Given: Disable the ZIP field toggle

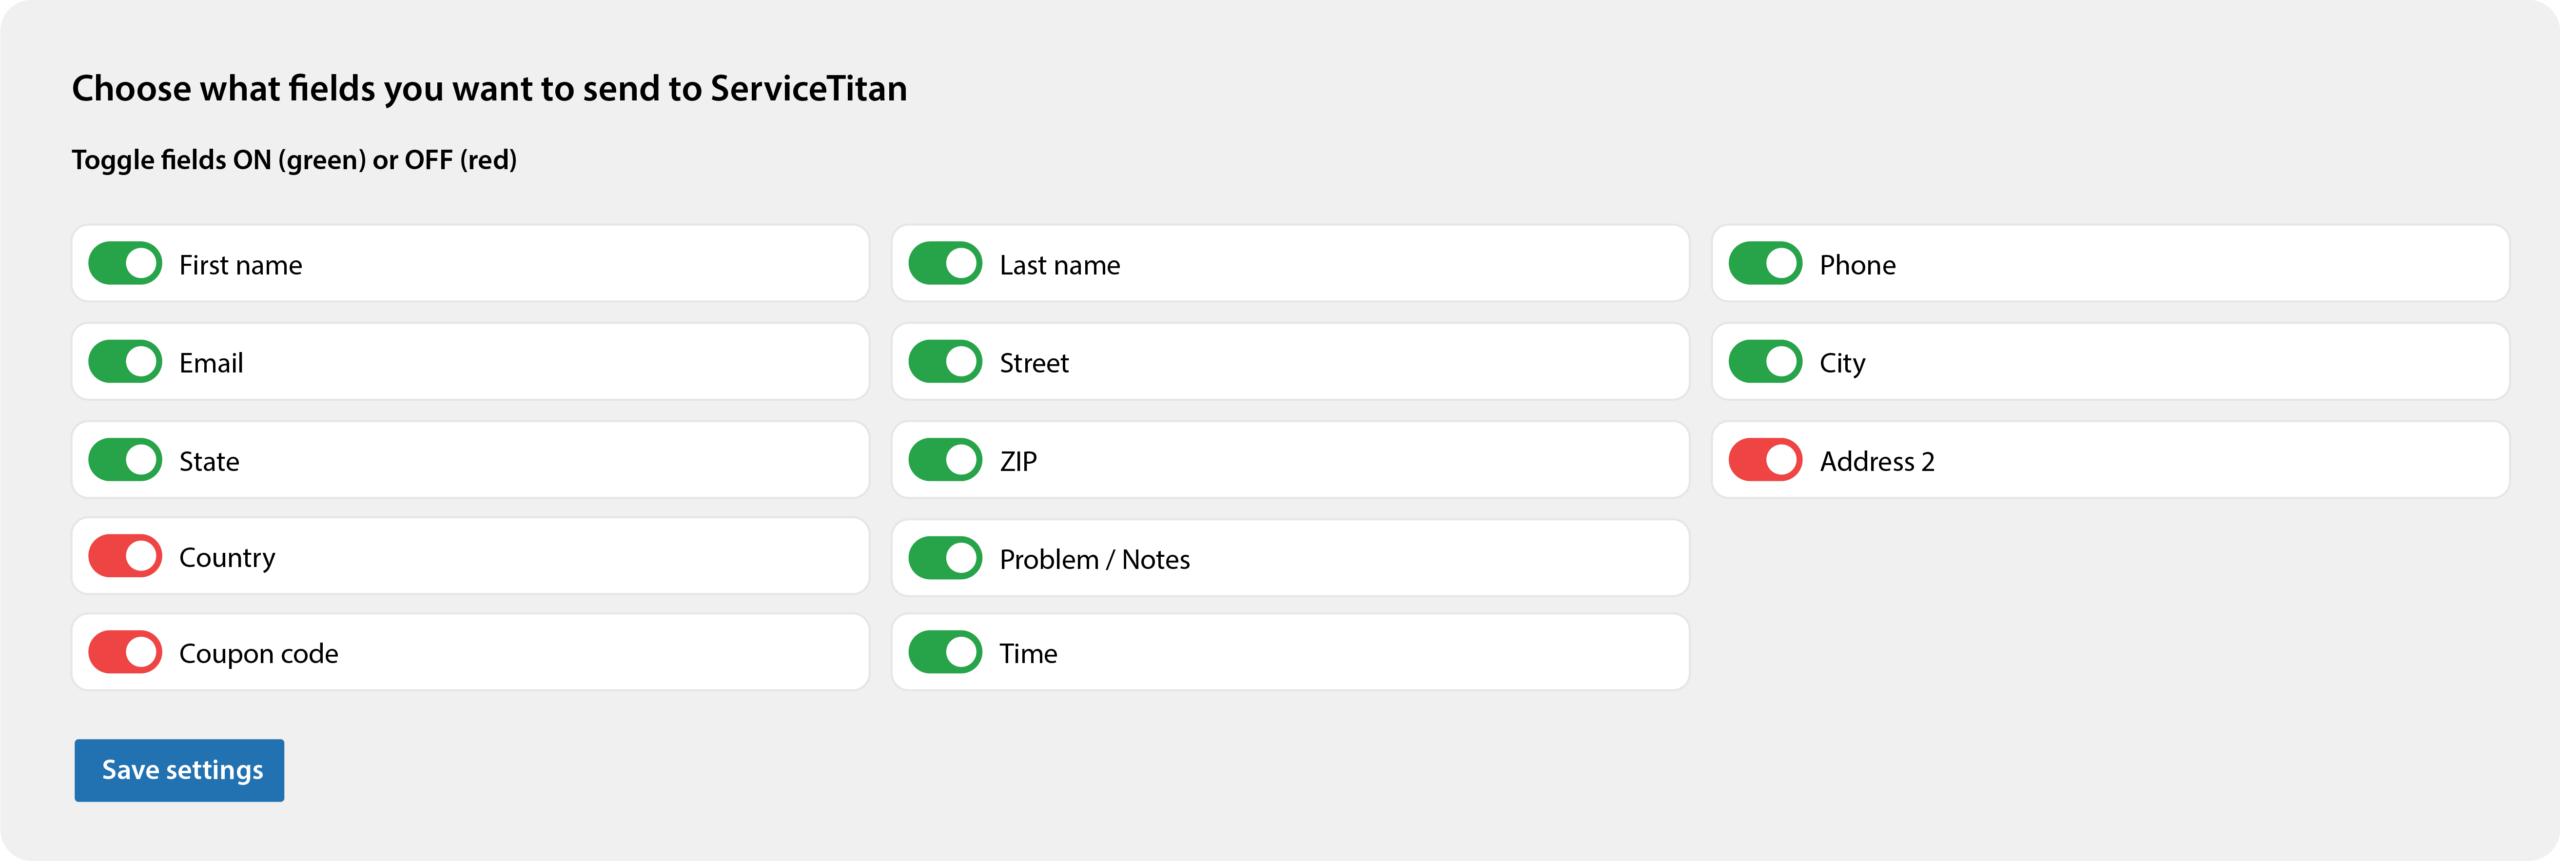Looking at the screenshot, I should (945, 460).
